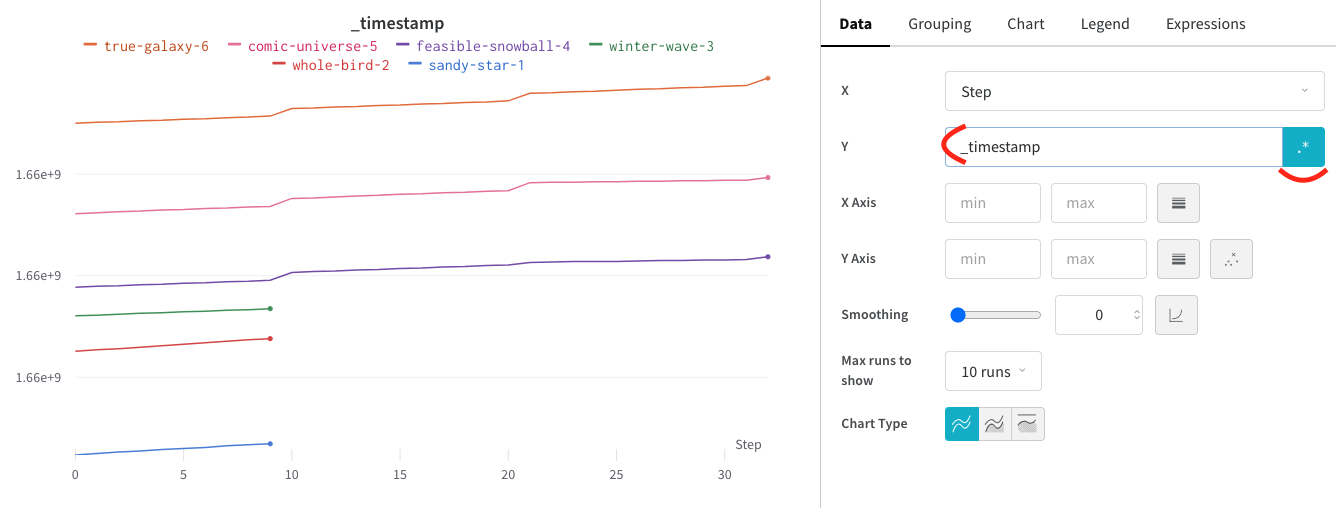The image size is (1336, 508).
Task: Click the Y Axis max field
Action: pyautogui.click(x=1099, y=259)
